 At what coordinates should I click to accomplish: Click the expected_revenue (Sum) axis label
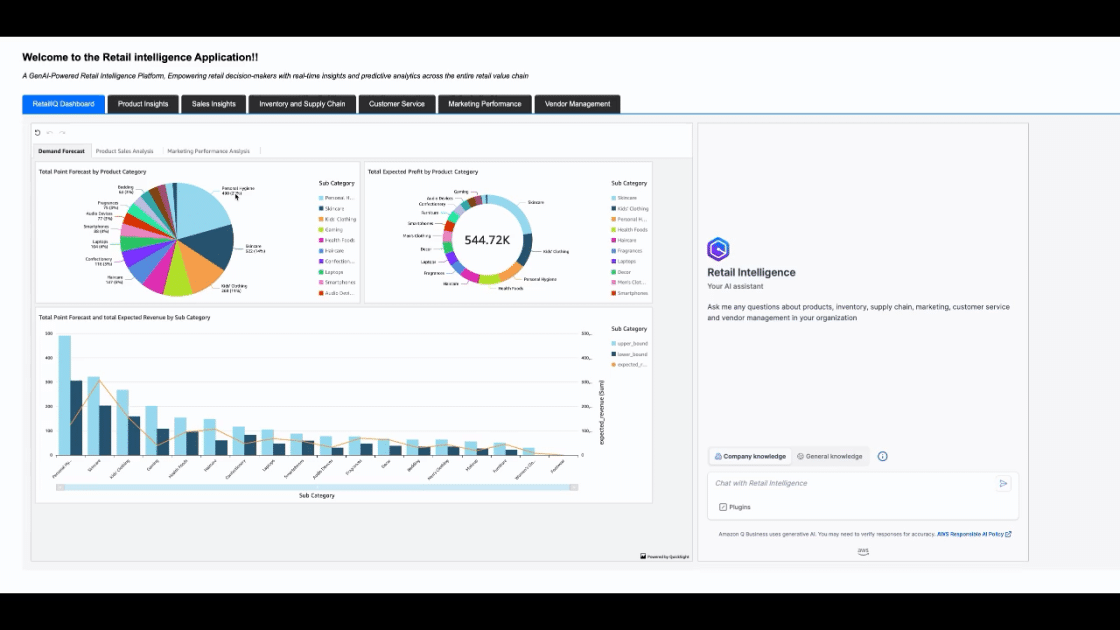click(601, 412)
